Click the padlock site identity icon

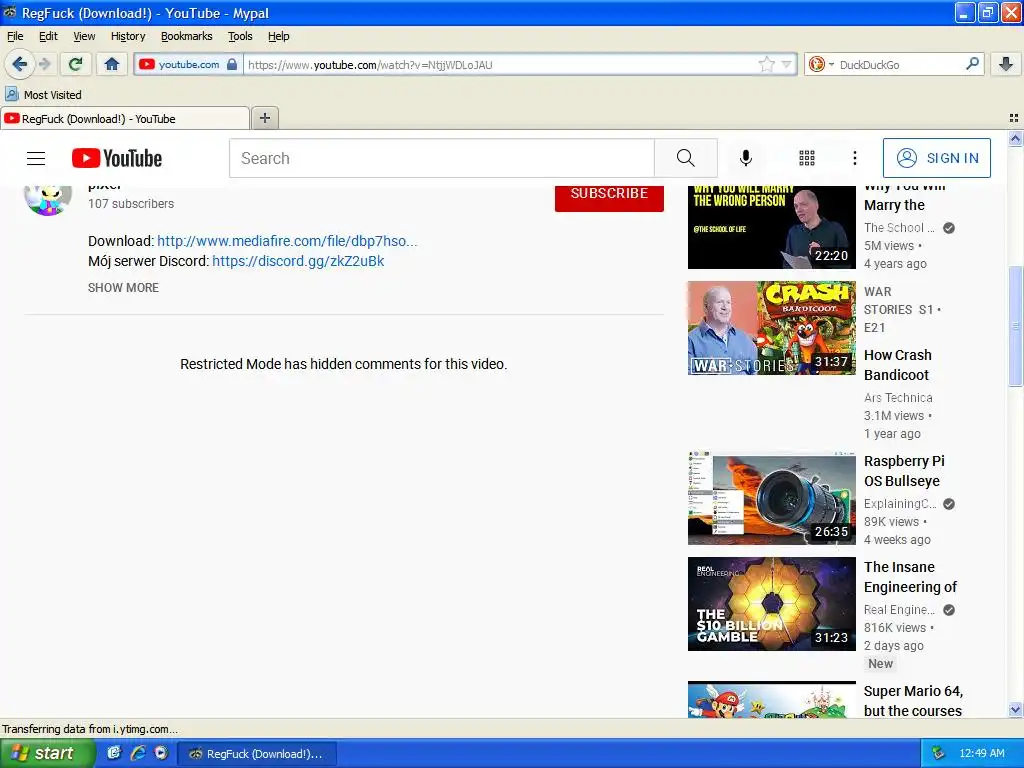pyautogui.click(x=232, y=64)
